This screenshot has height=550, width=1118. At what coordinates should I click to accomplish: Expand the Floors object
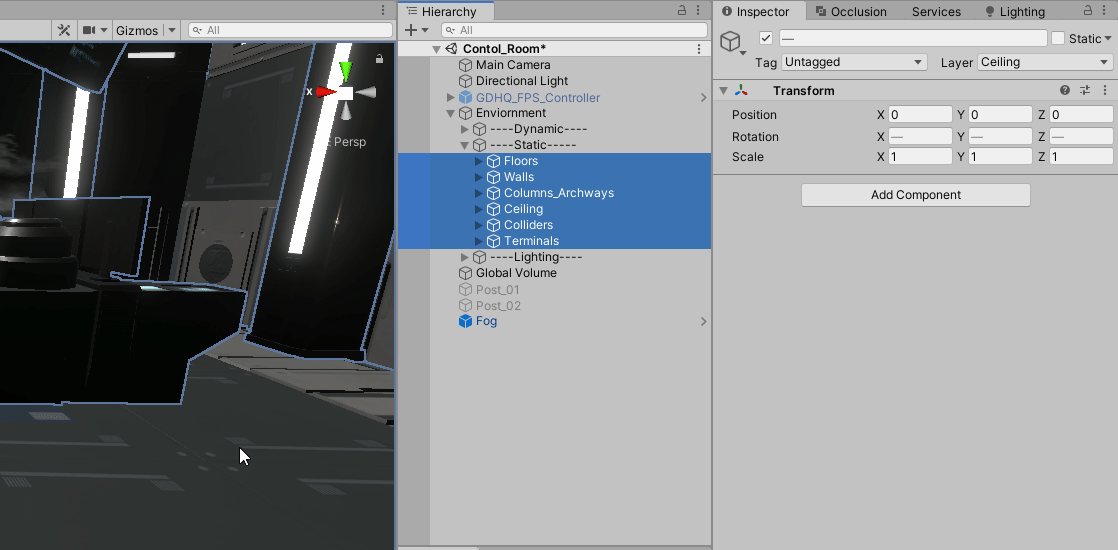479,161
